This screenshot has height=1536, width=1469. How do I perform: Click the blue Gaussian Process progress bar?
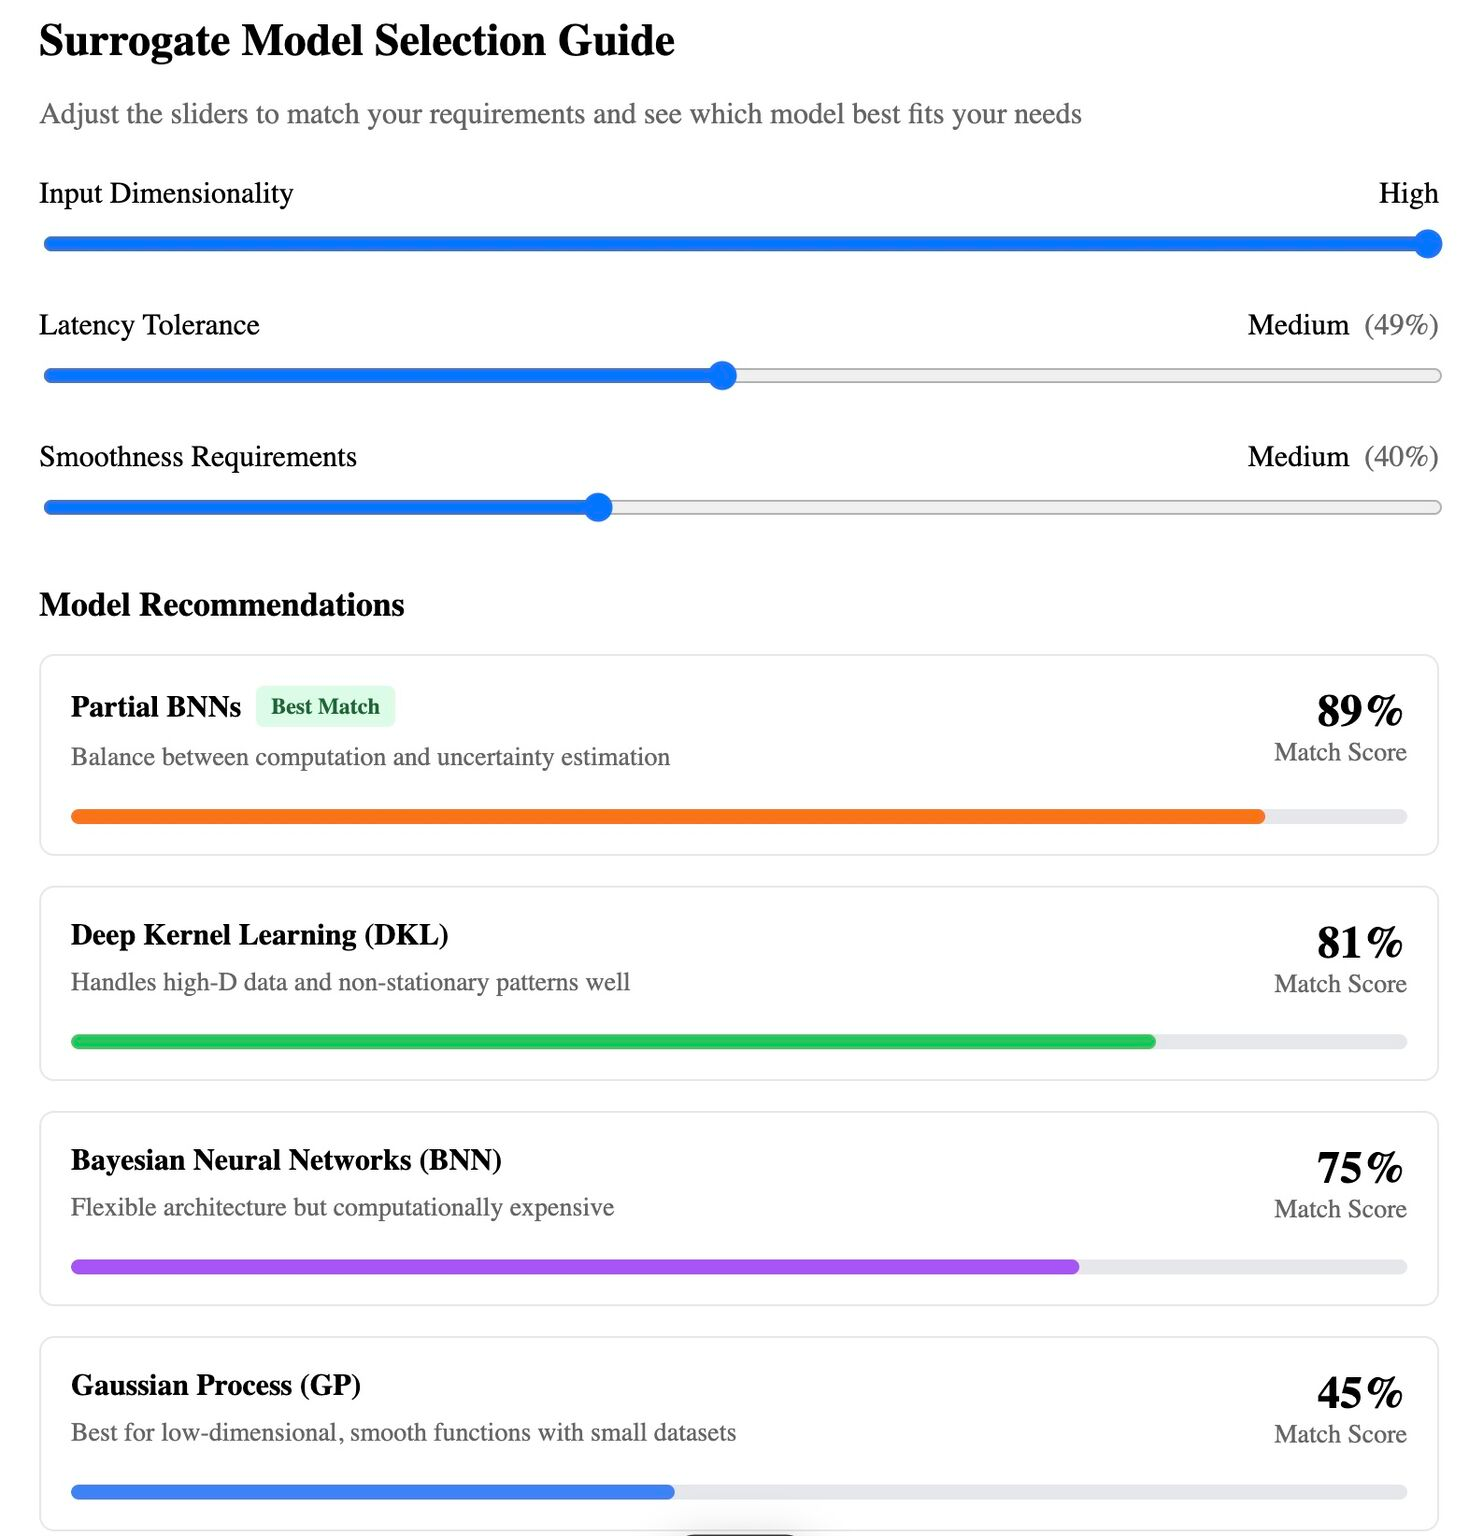[x=372, y=1492]
